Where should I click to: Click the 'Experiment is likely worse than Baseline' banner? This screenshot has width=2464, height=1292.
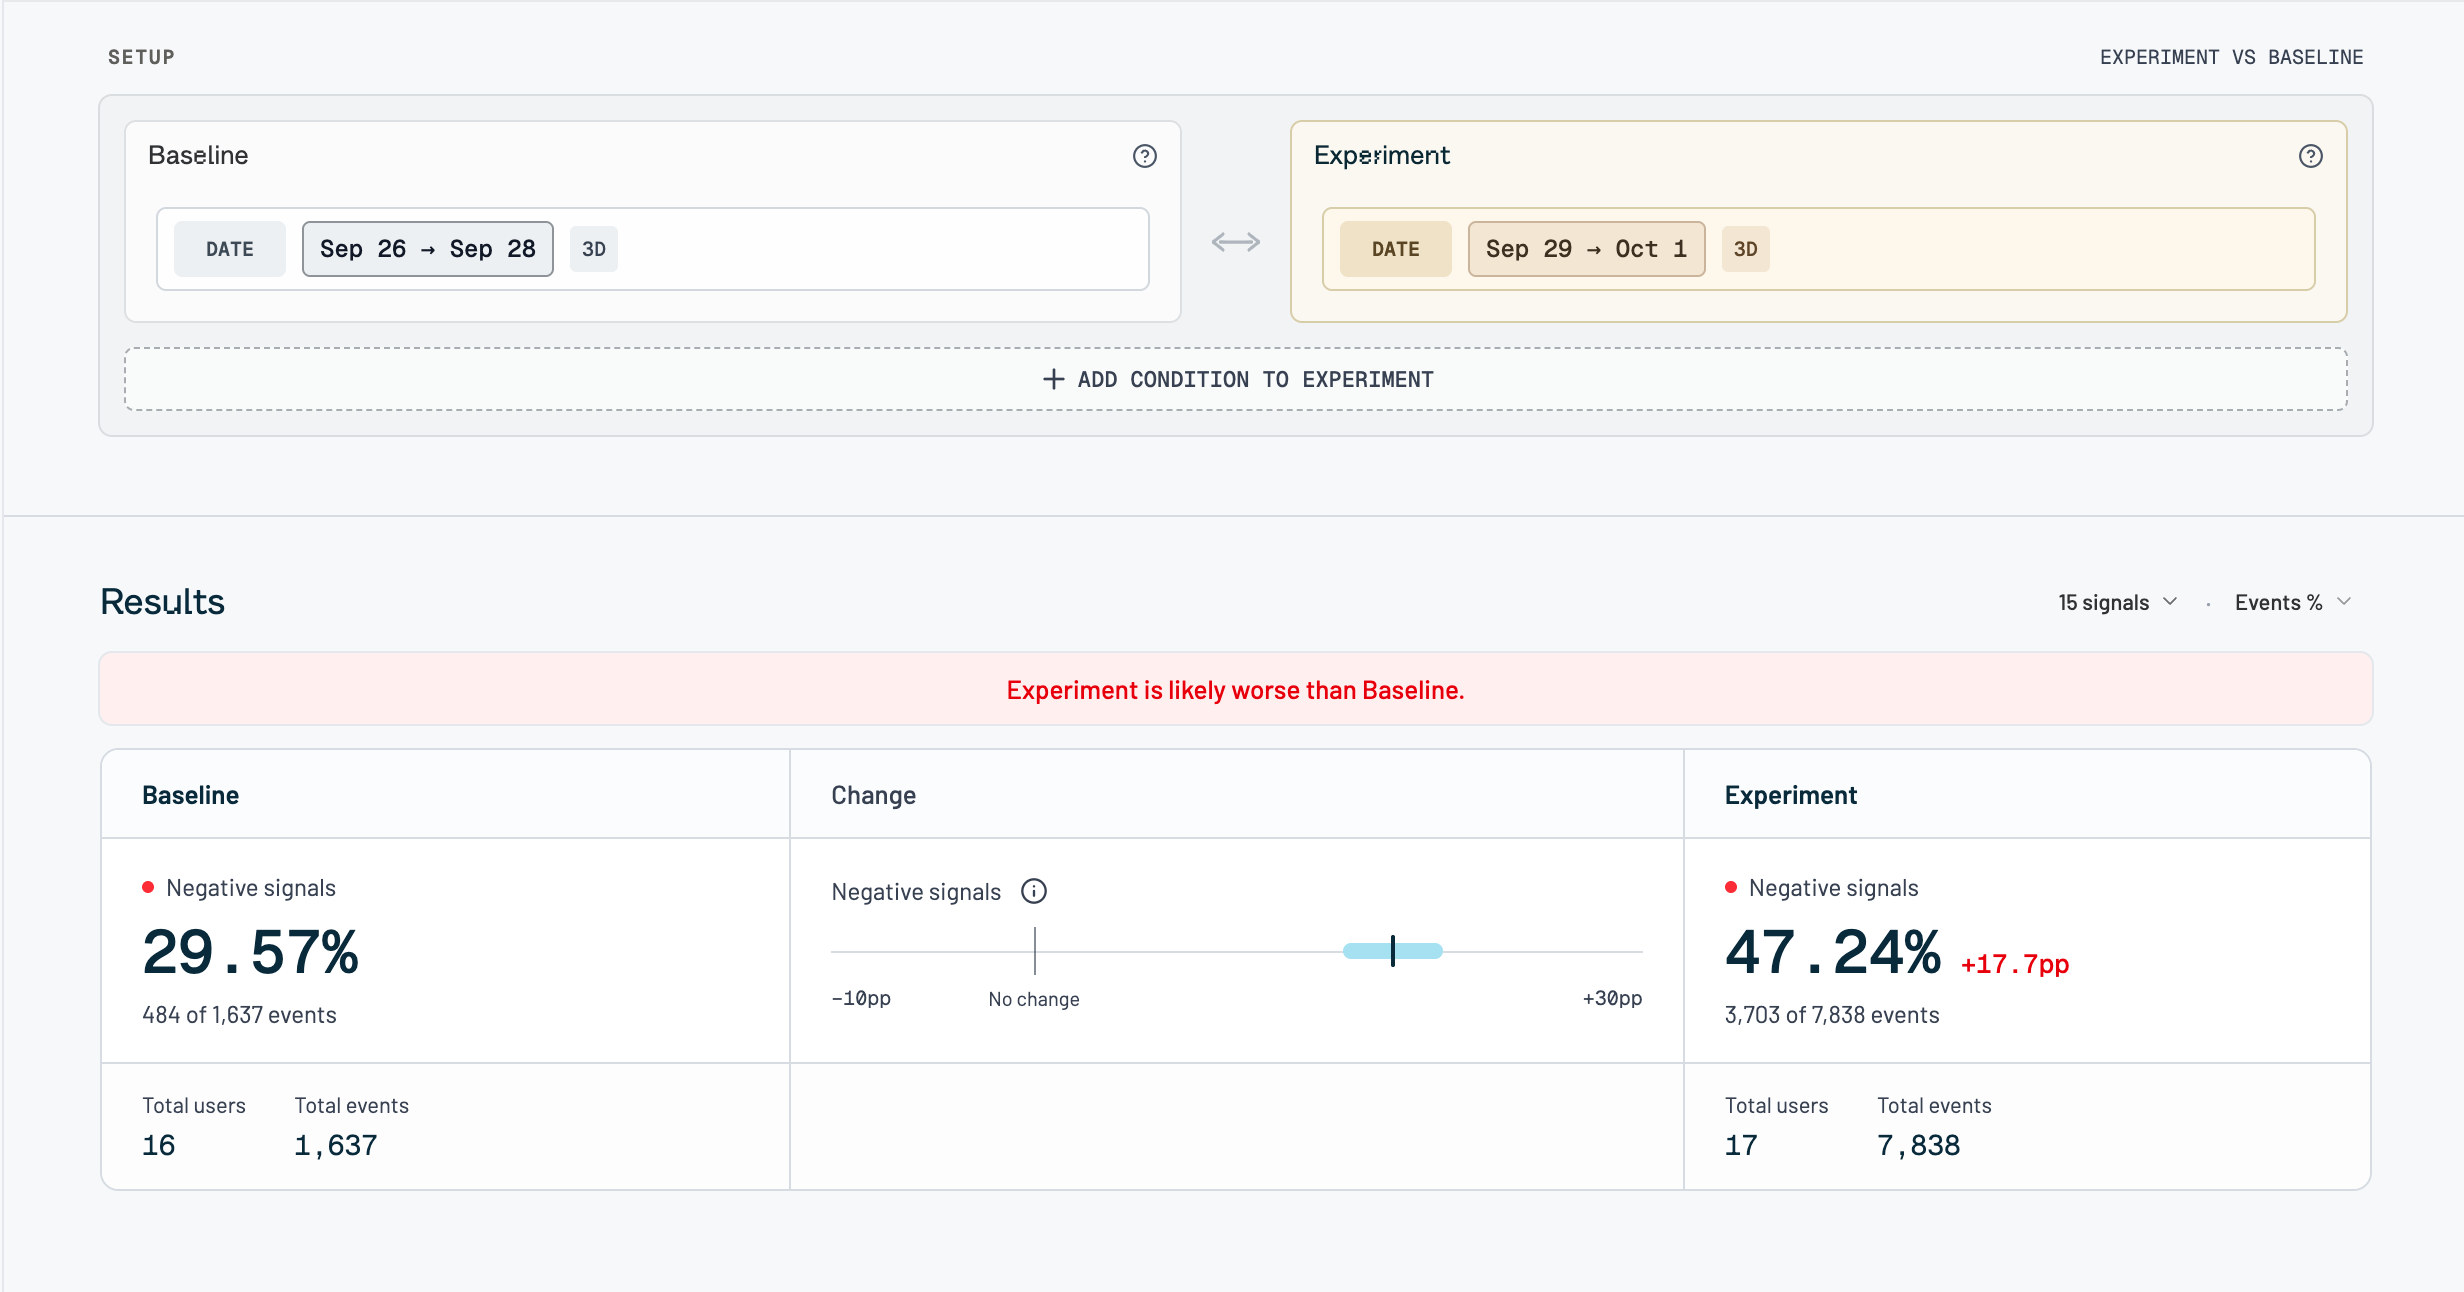coord(1236,689)
